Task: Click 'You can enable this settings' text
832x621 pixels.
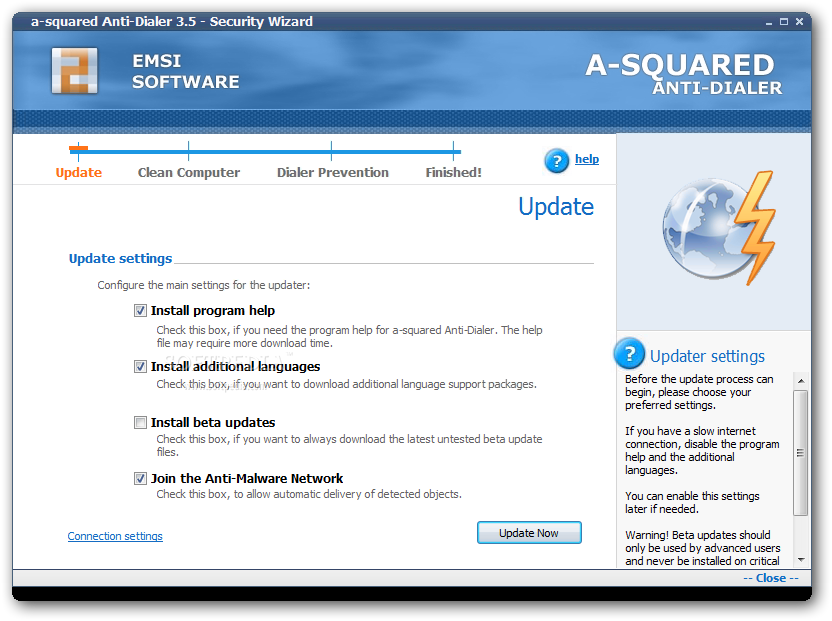Action: [x=692, y=502]
